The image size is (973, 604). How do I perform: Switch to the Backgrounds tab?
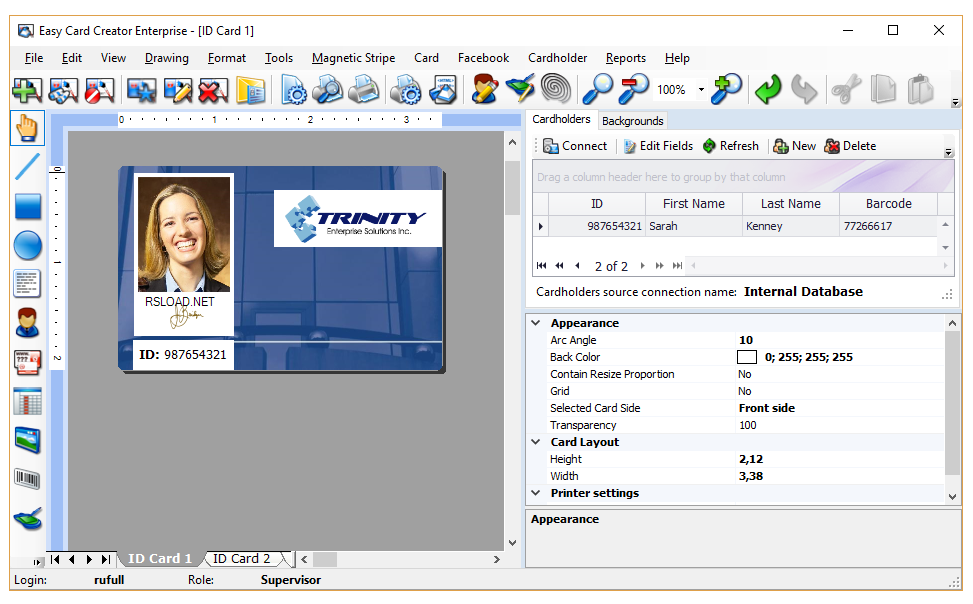632,121
